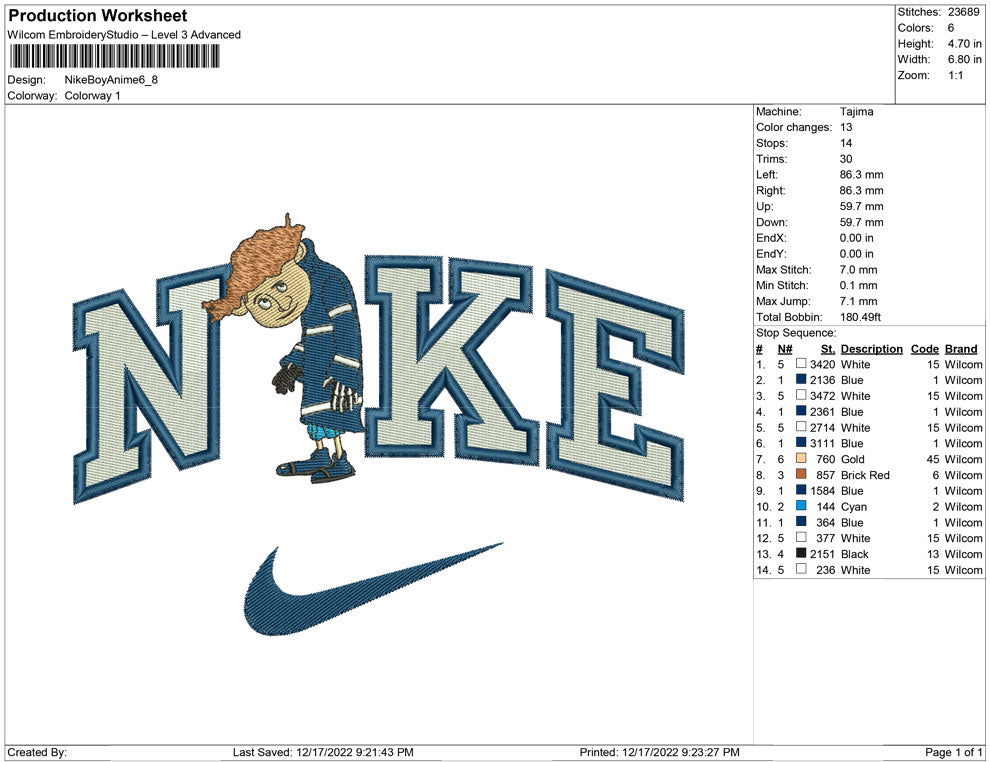Click the Width value '6.80 in'
This screenshot has height=762, width=990.
point(964,59)
